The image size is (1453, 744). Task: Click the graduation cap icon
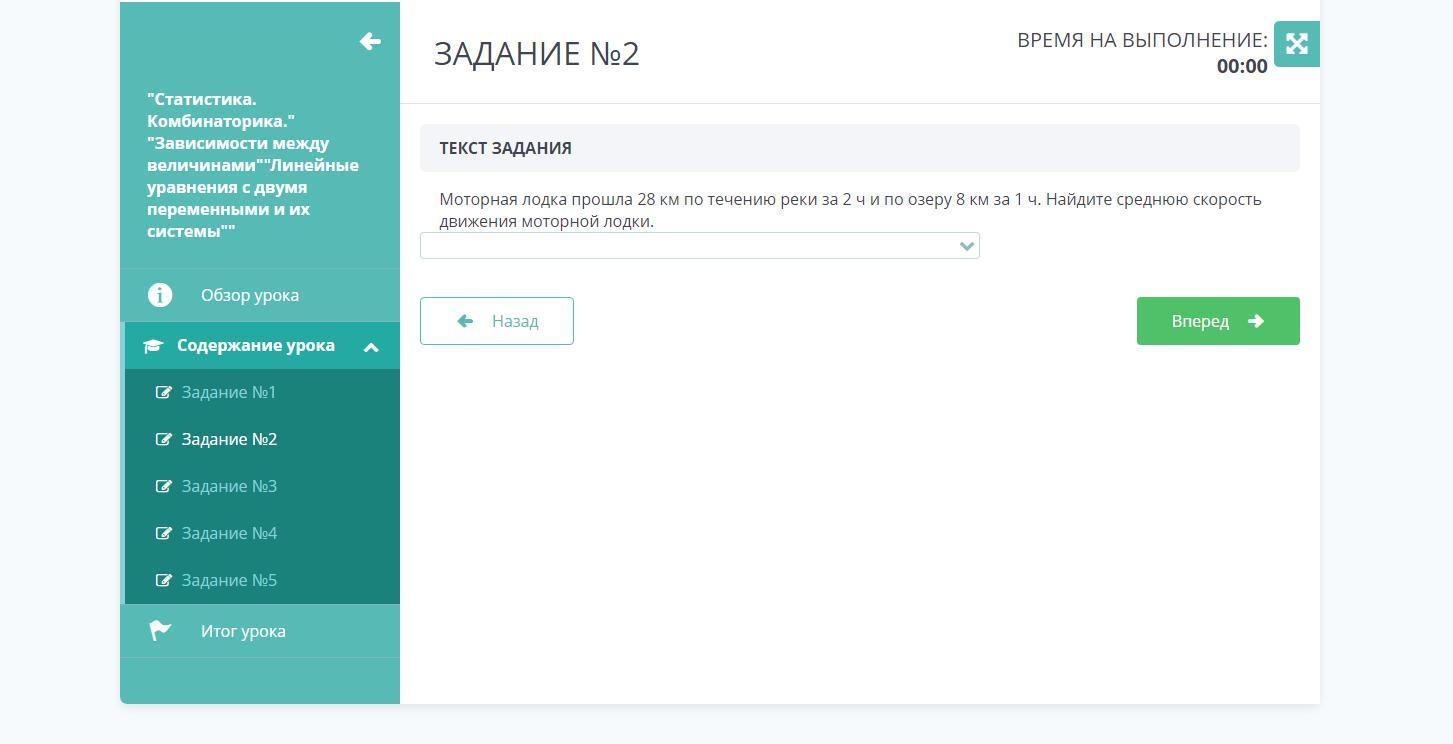pyautogui.click(x=153, y=346)
